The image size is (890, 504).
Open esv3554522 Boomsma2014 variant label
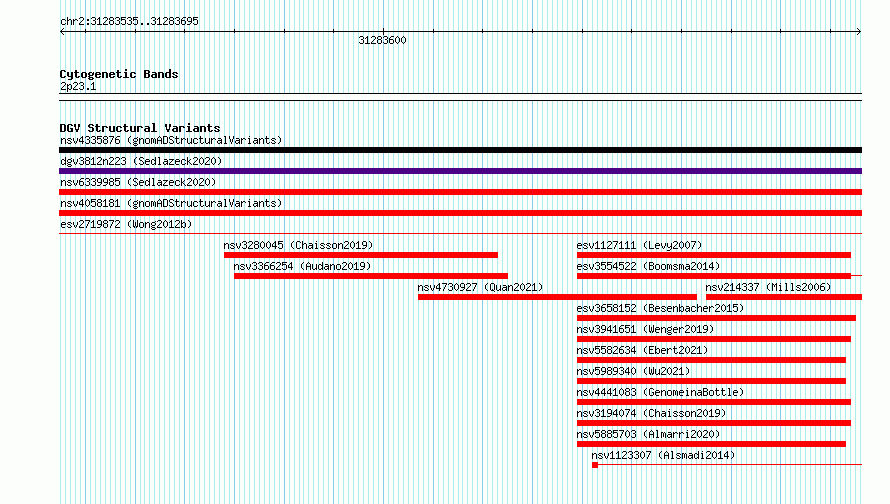pos(648,266)
